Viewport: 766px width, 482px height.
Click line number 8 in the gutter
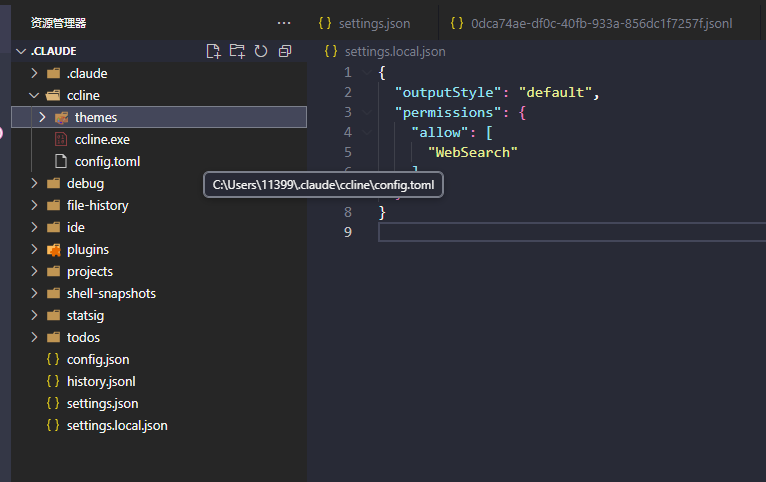point(348,212)
